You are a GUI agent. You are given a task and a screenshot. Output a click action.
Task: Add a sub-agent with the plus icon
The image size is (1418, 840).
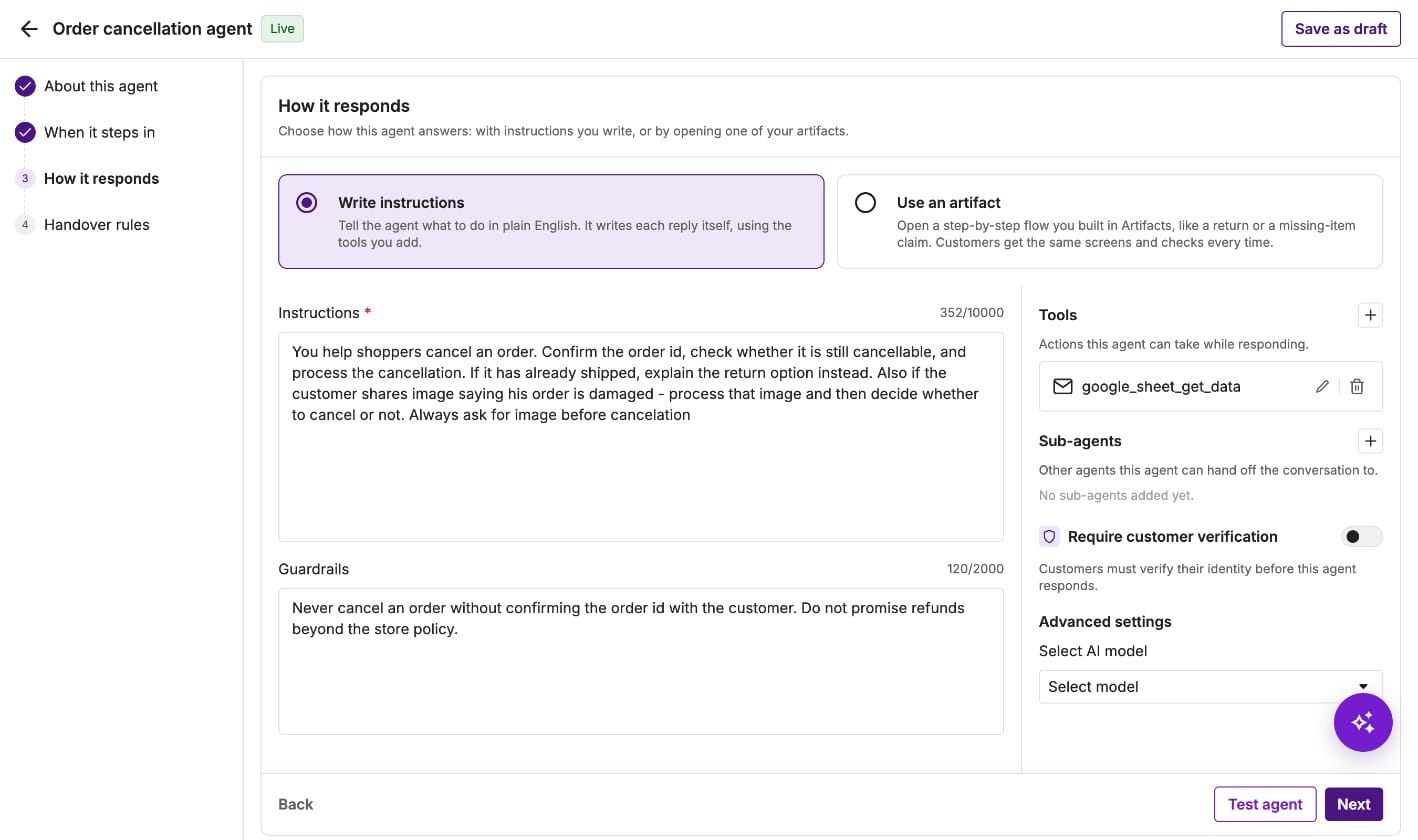(x=1370, y=441)
